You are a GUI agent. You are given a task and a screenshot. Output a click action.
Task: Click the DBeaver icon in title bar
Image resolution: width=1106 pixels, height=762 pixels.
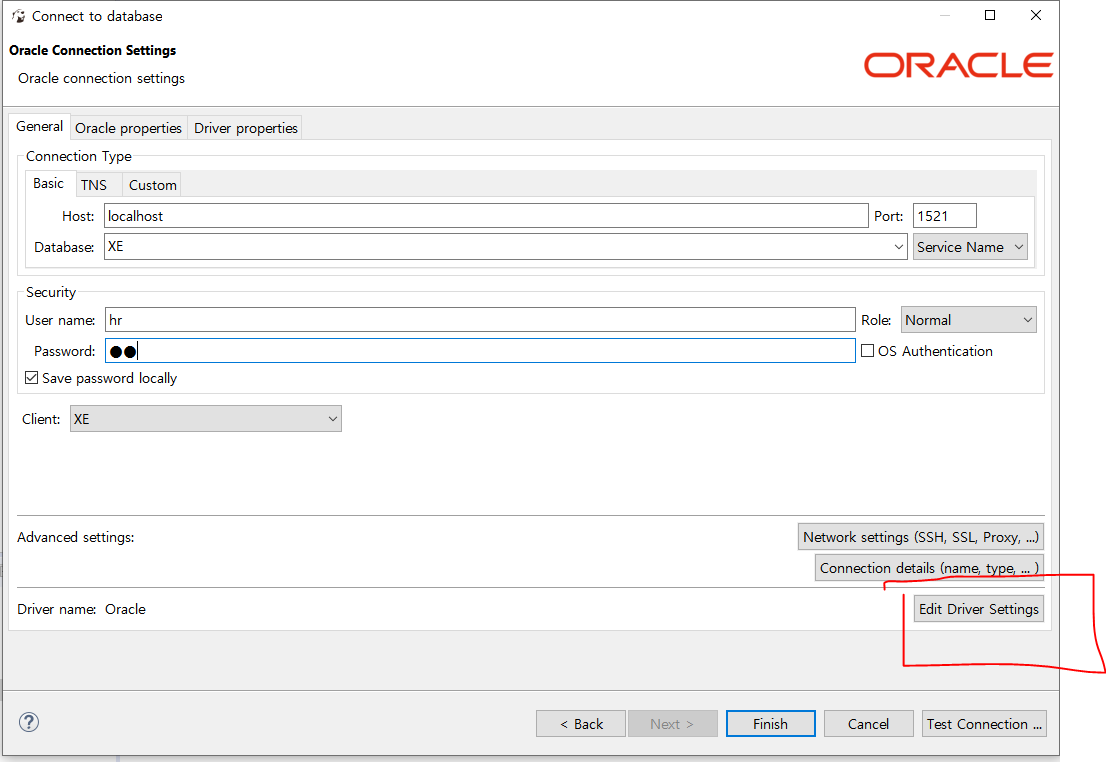pos(18,16)
